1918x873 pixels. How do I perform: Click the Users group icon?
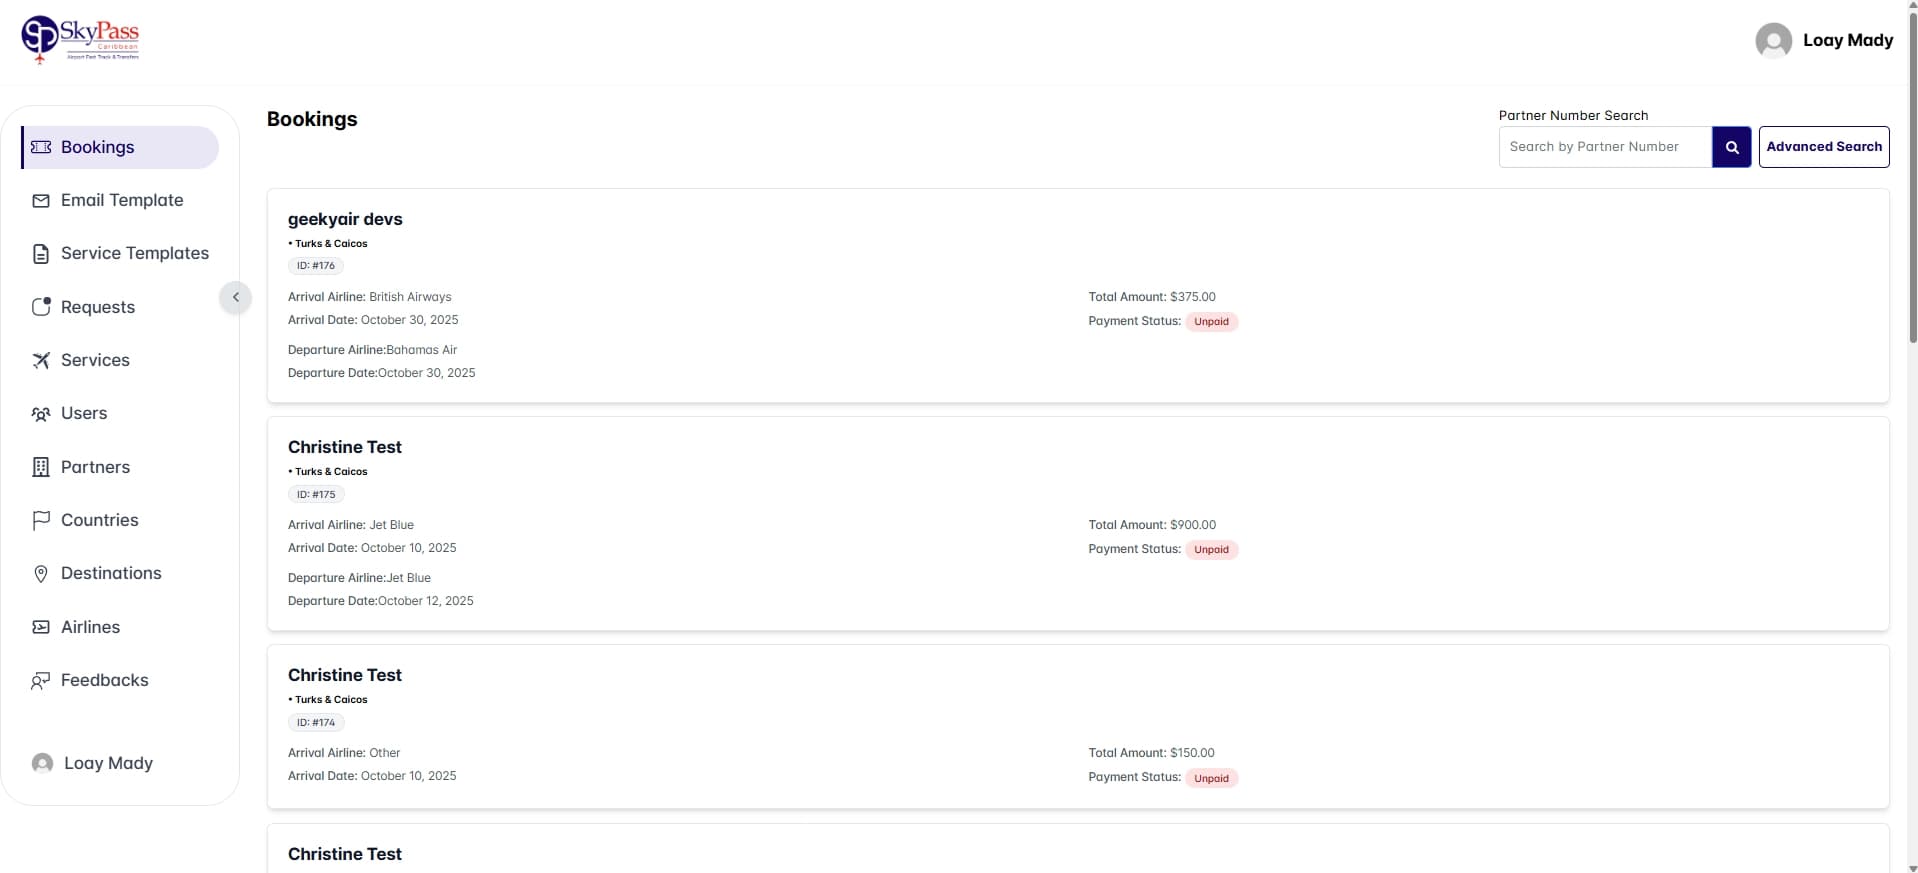pyautogui.click(x=41, y=414)
